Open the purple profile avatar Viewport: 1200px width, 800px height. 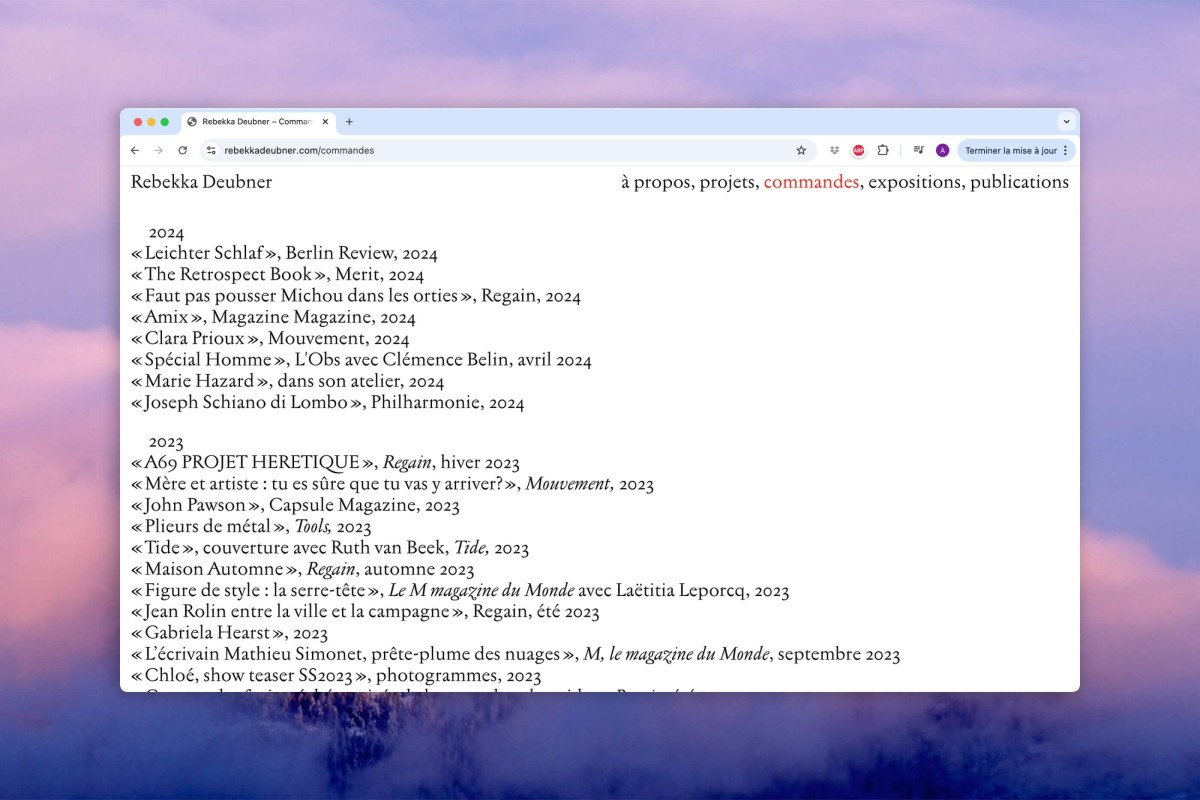point(942,150)
